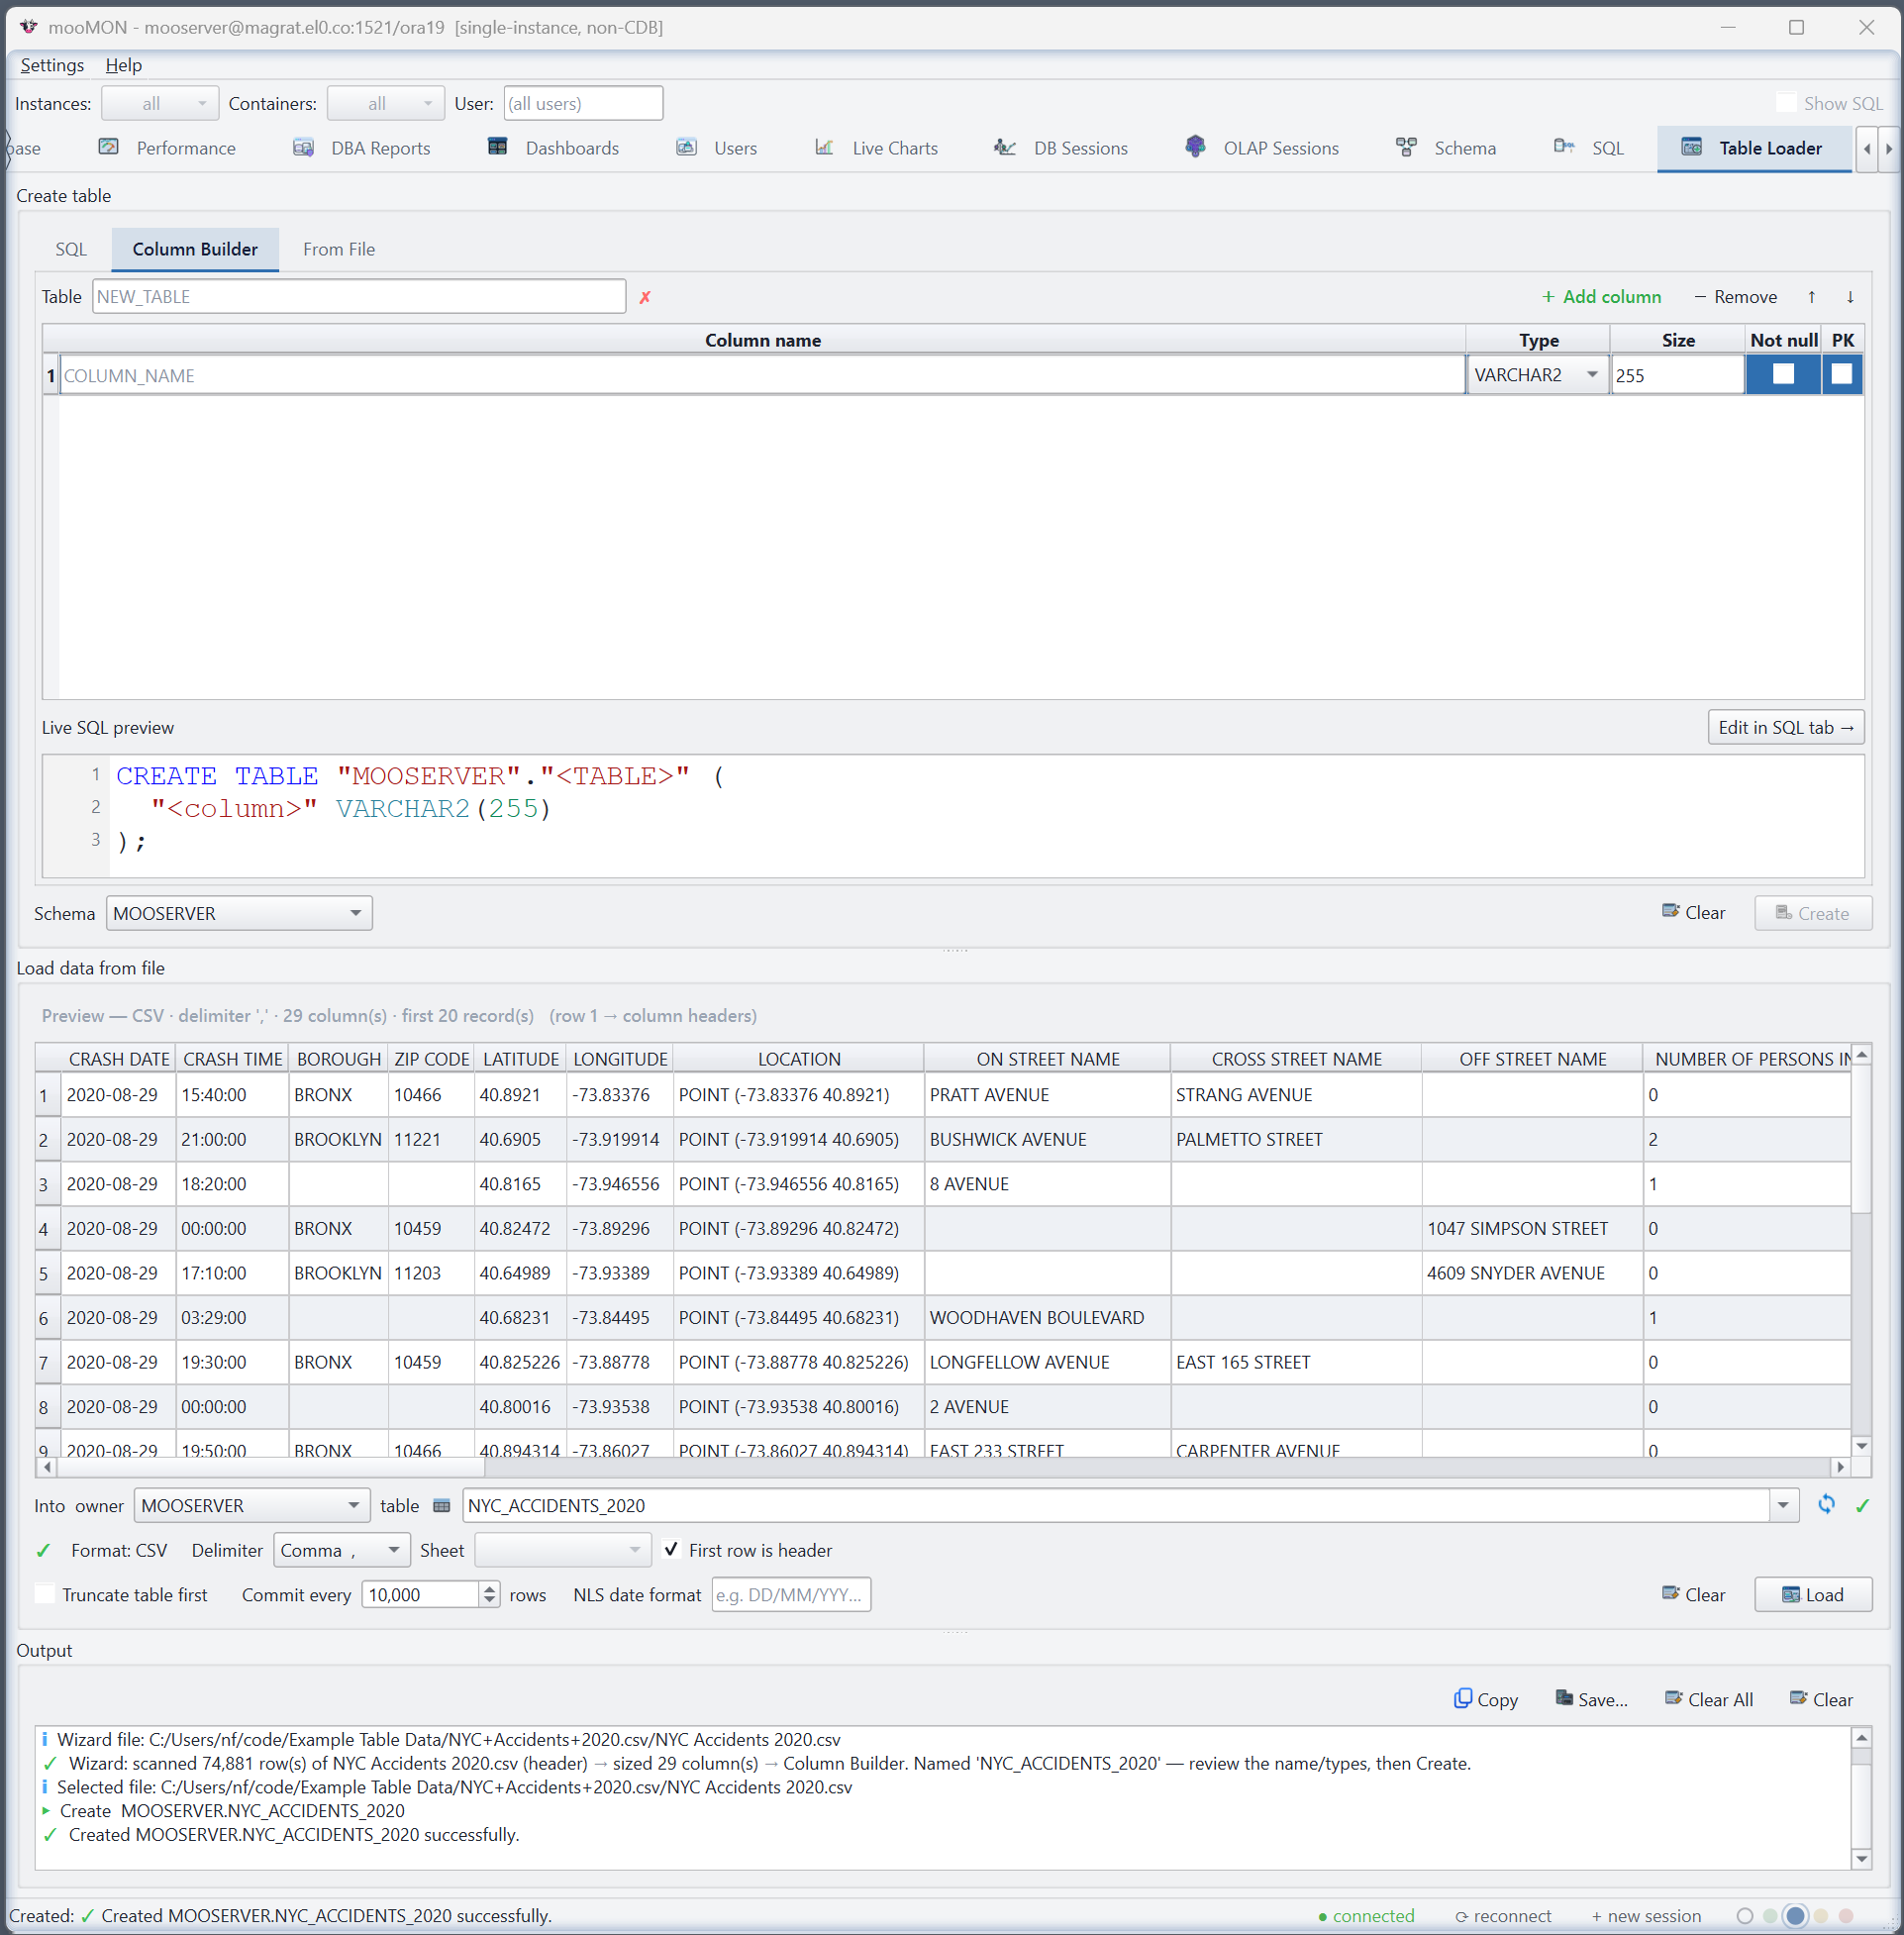This screenshot has width=1904, height=1935.
Task: Click Edit in SQL tab button
Action: [1785, 727]
